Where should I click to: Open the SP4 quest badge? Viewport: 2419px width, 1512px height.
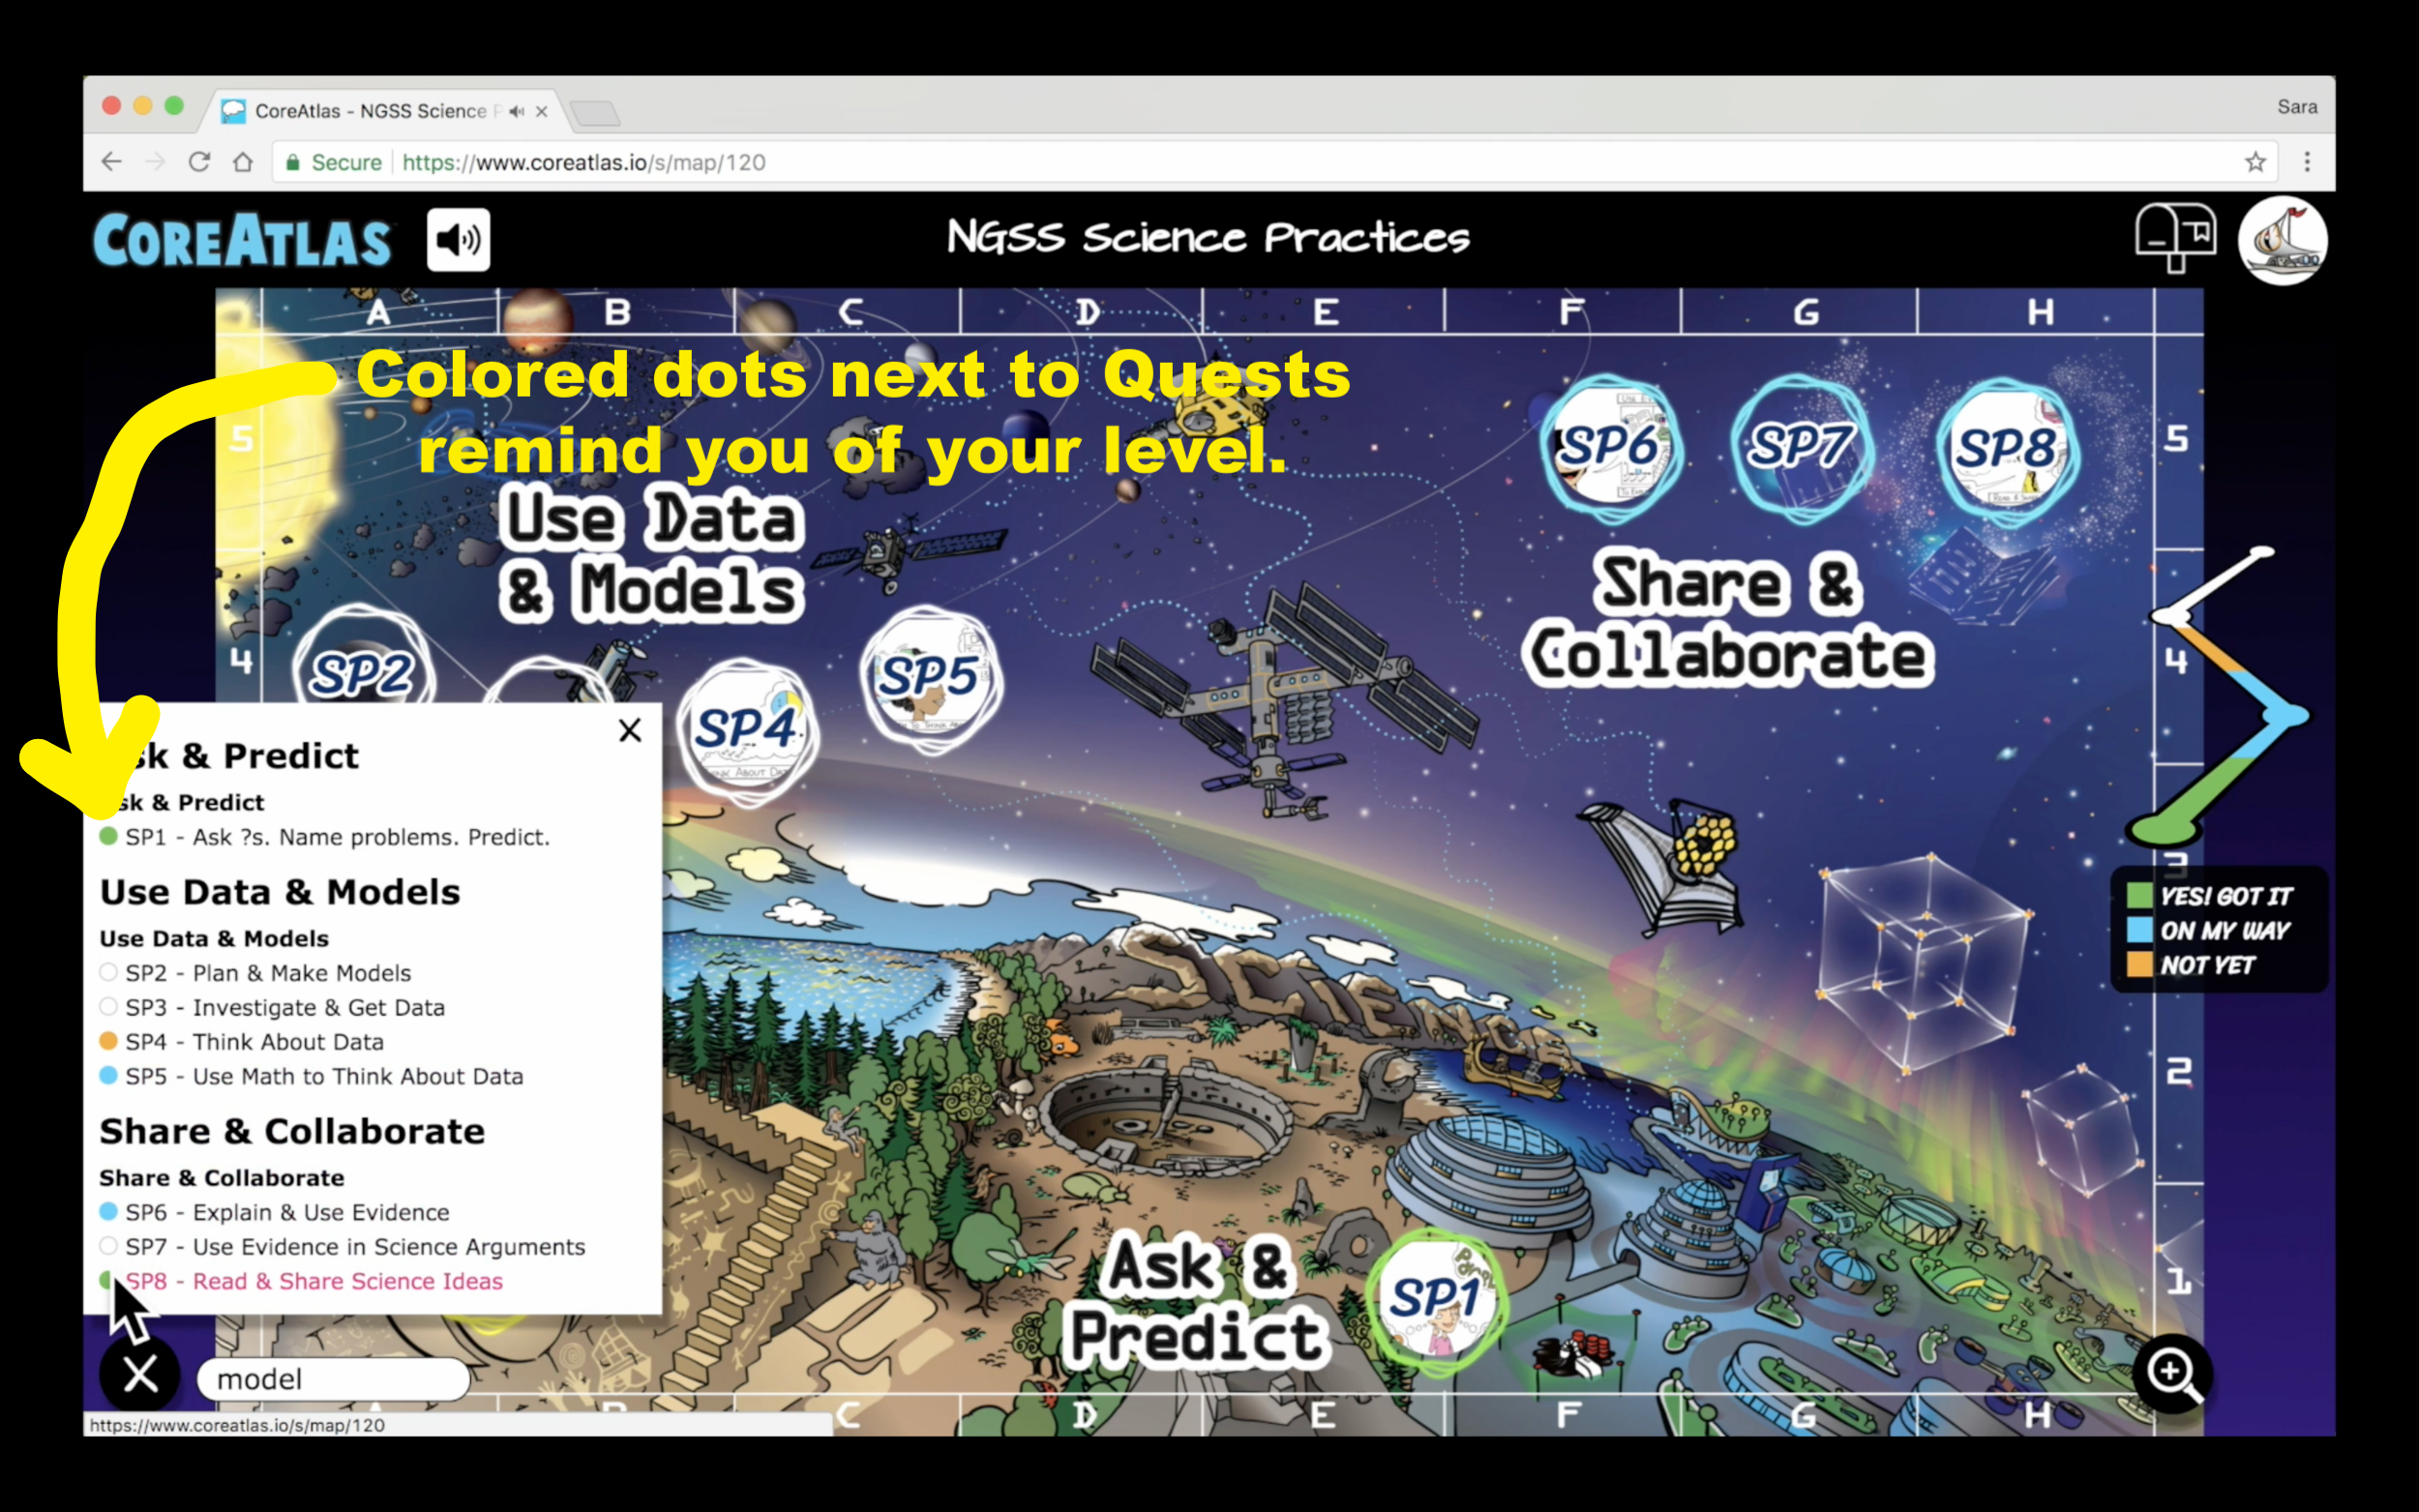pos(747,729)
